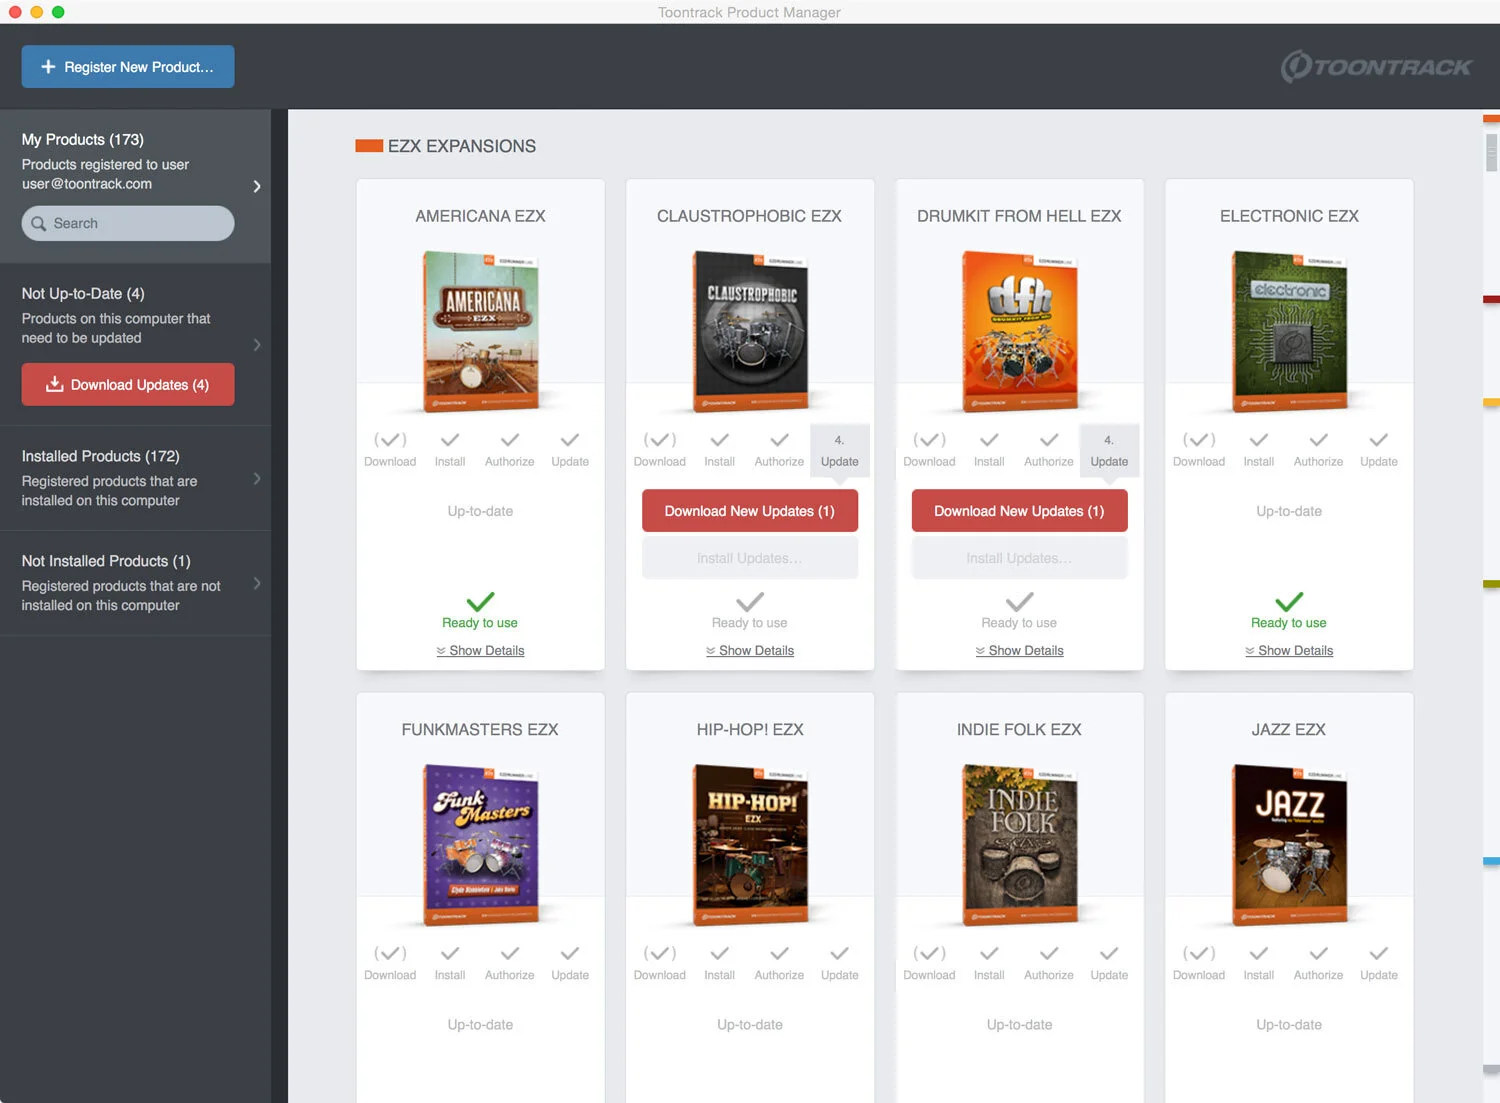Click the vertical scrollbar thumb

click(x=1492, y=153)
